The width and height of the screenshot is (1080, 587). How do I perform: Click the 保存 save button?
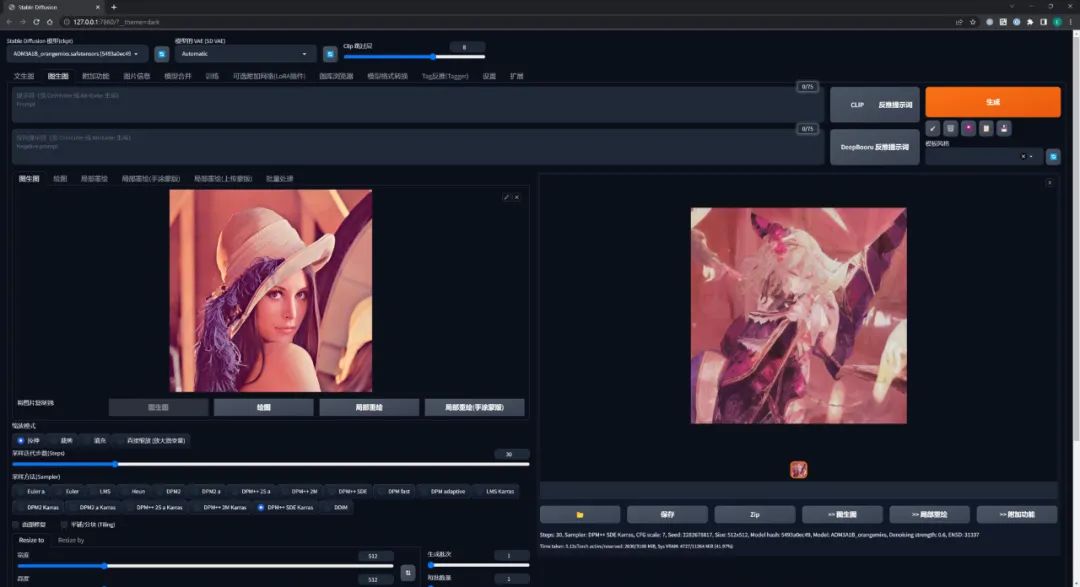667,515
